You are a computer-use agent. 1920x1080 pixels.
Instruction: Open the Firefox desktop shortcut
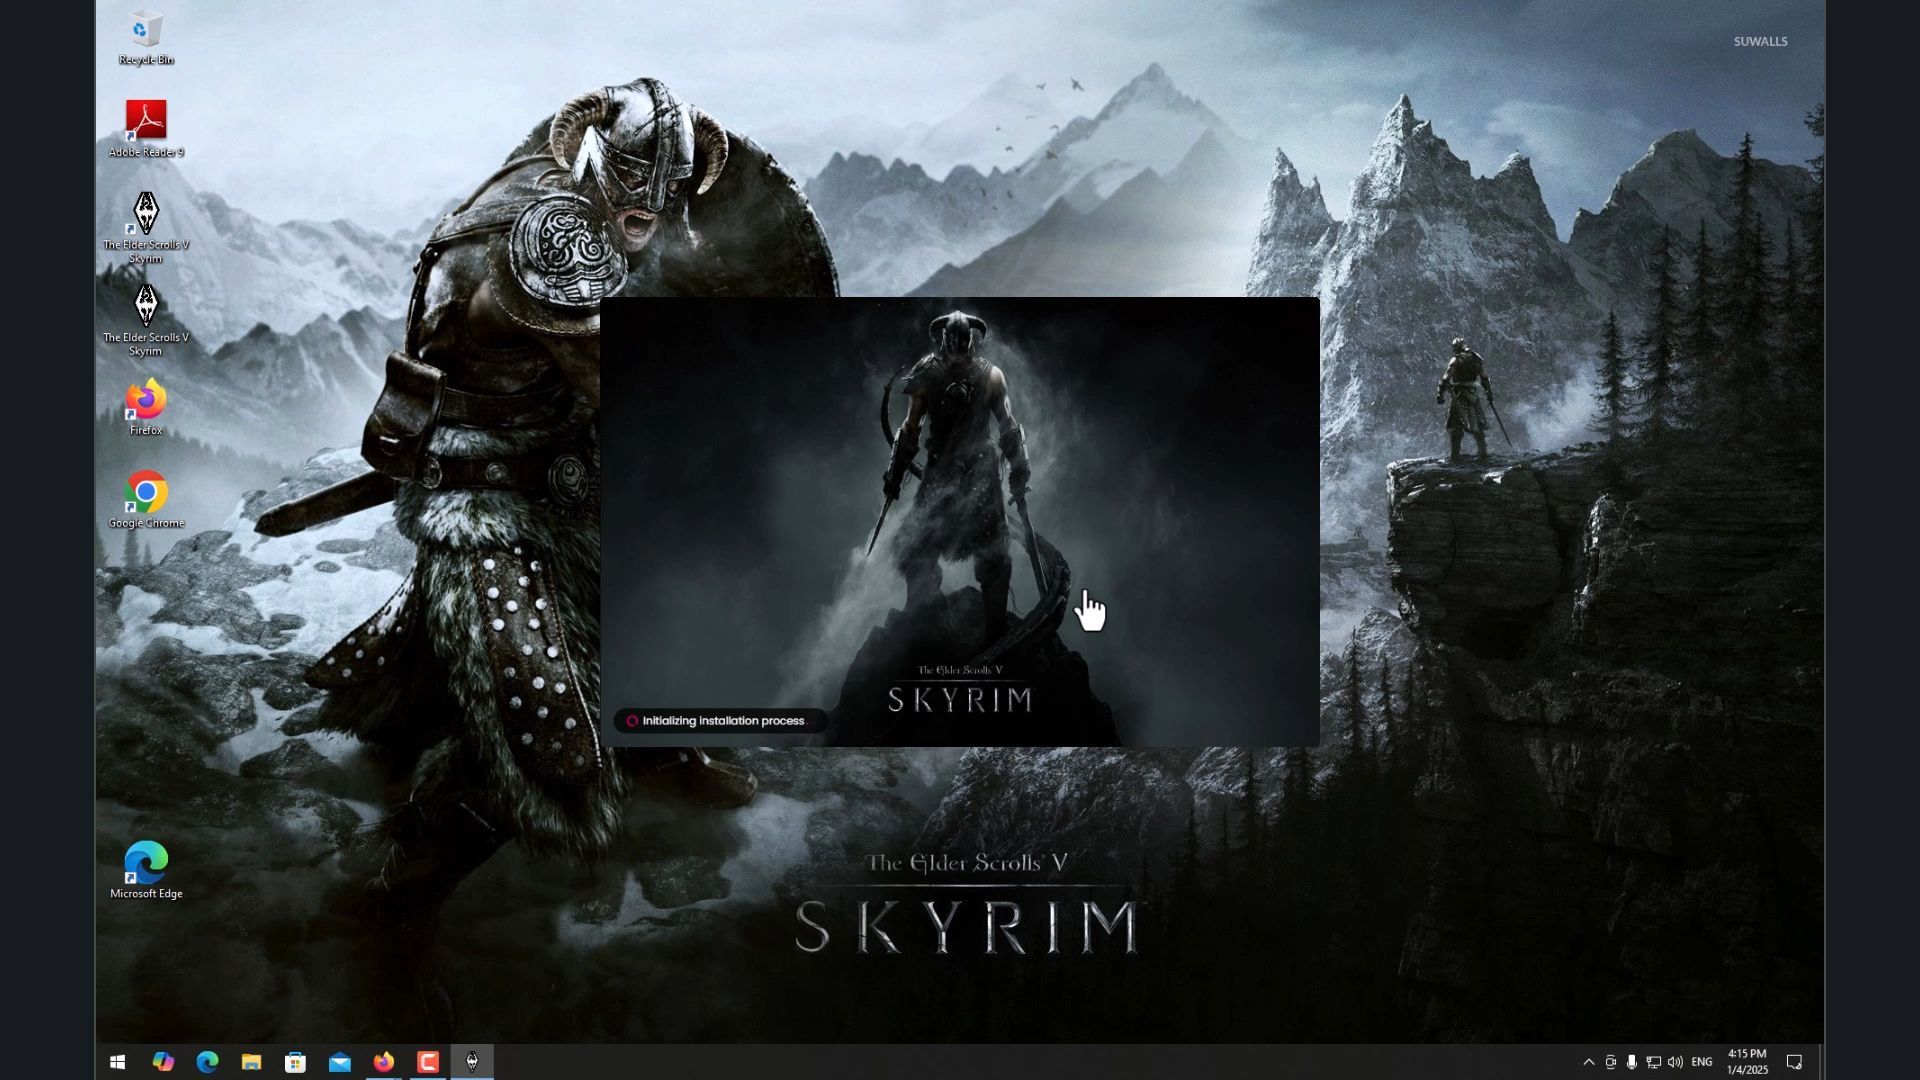(146, 407)
